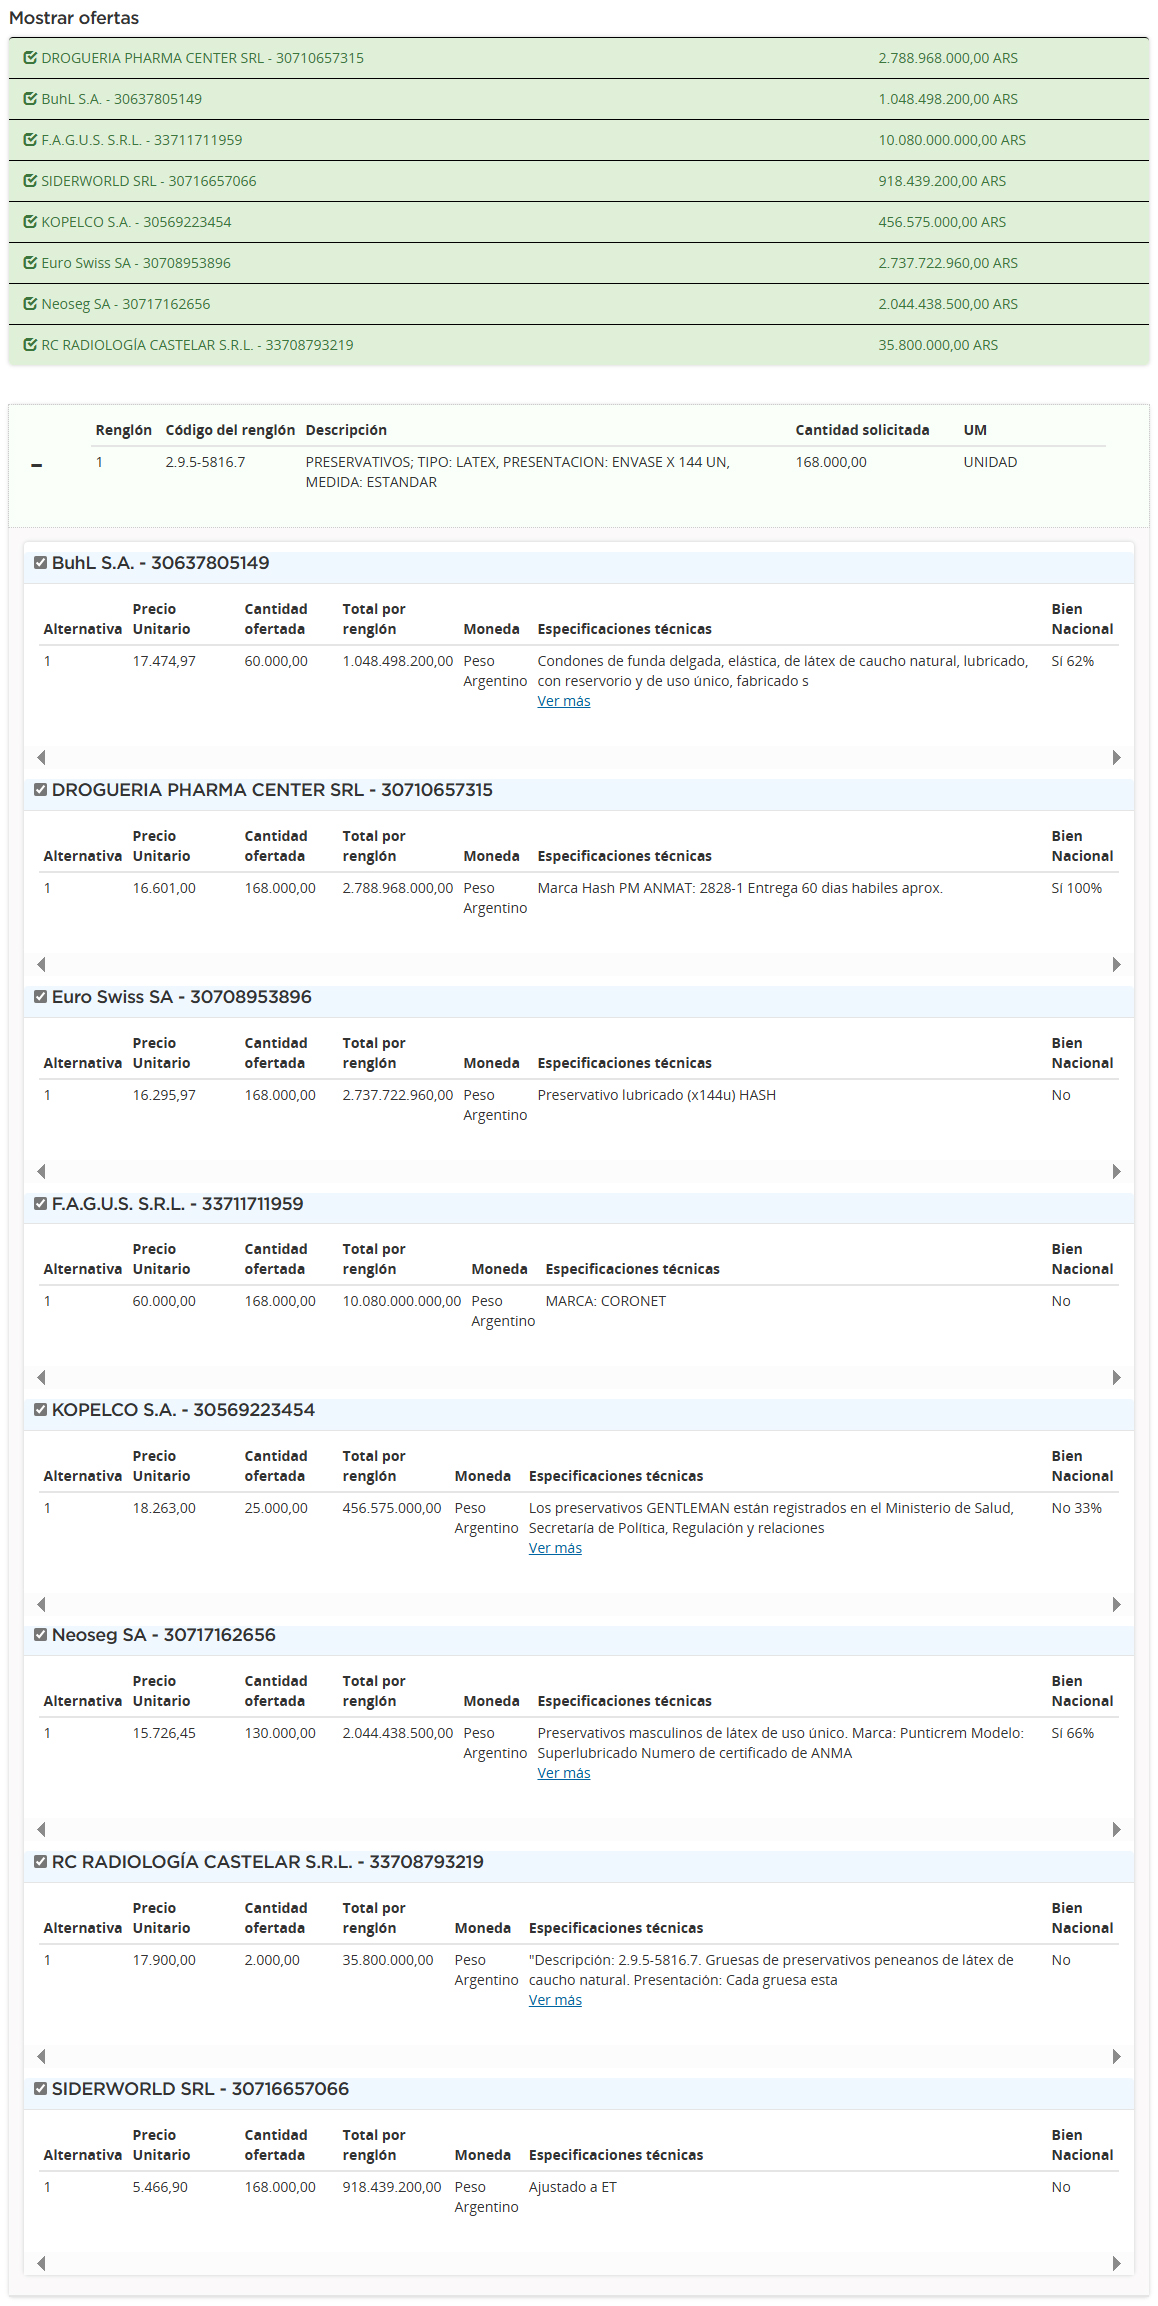Click the check icon beside Neoseg SA summary row
1158x2306 pixels.
[x=30, y=304]
